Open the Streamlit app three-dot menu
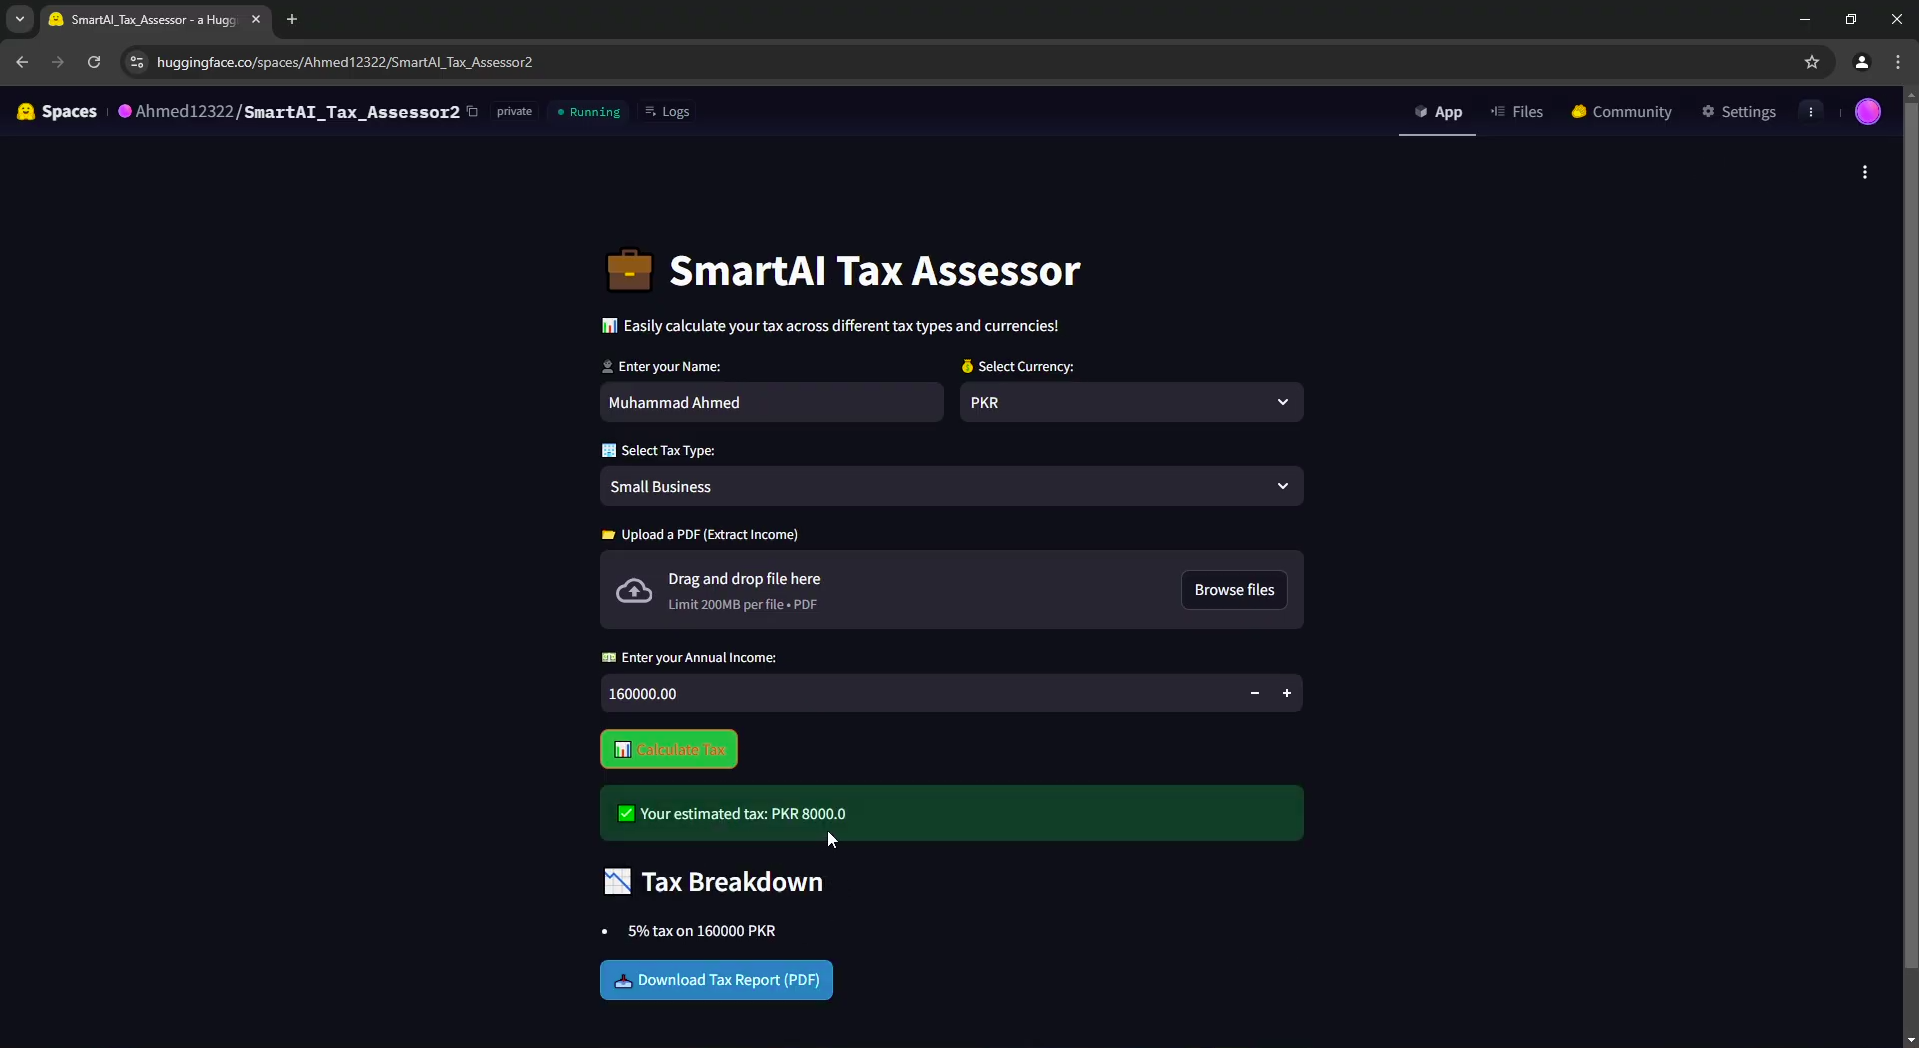 (1865, 172)
